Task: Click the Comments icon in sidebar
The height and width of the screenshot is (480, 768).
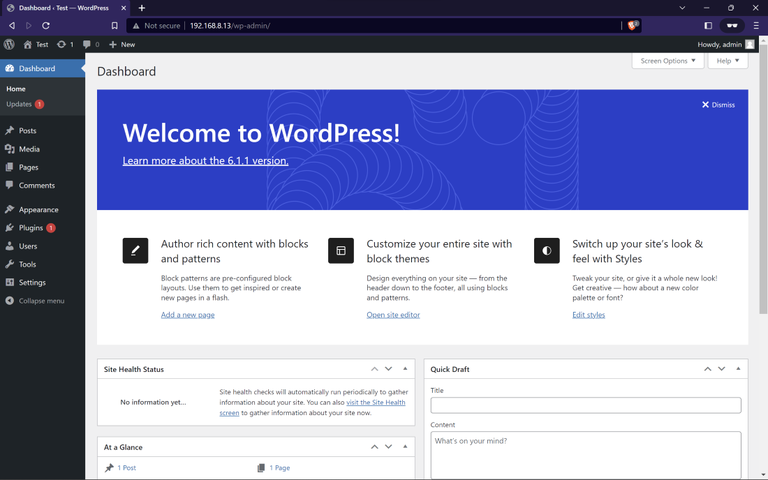Action: (x=9, y=185)
